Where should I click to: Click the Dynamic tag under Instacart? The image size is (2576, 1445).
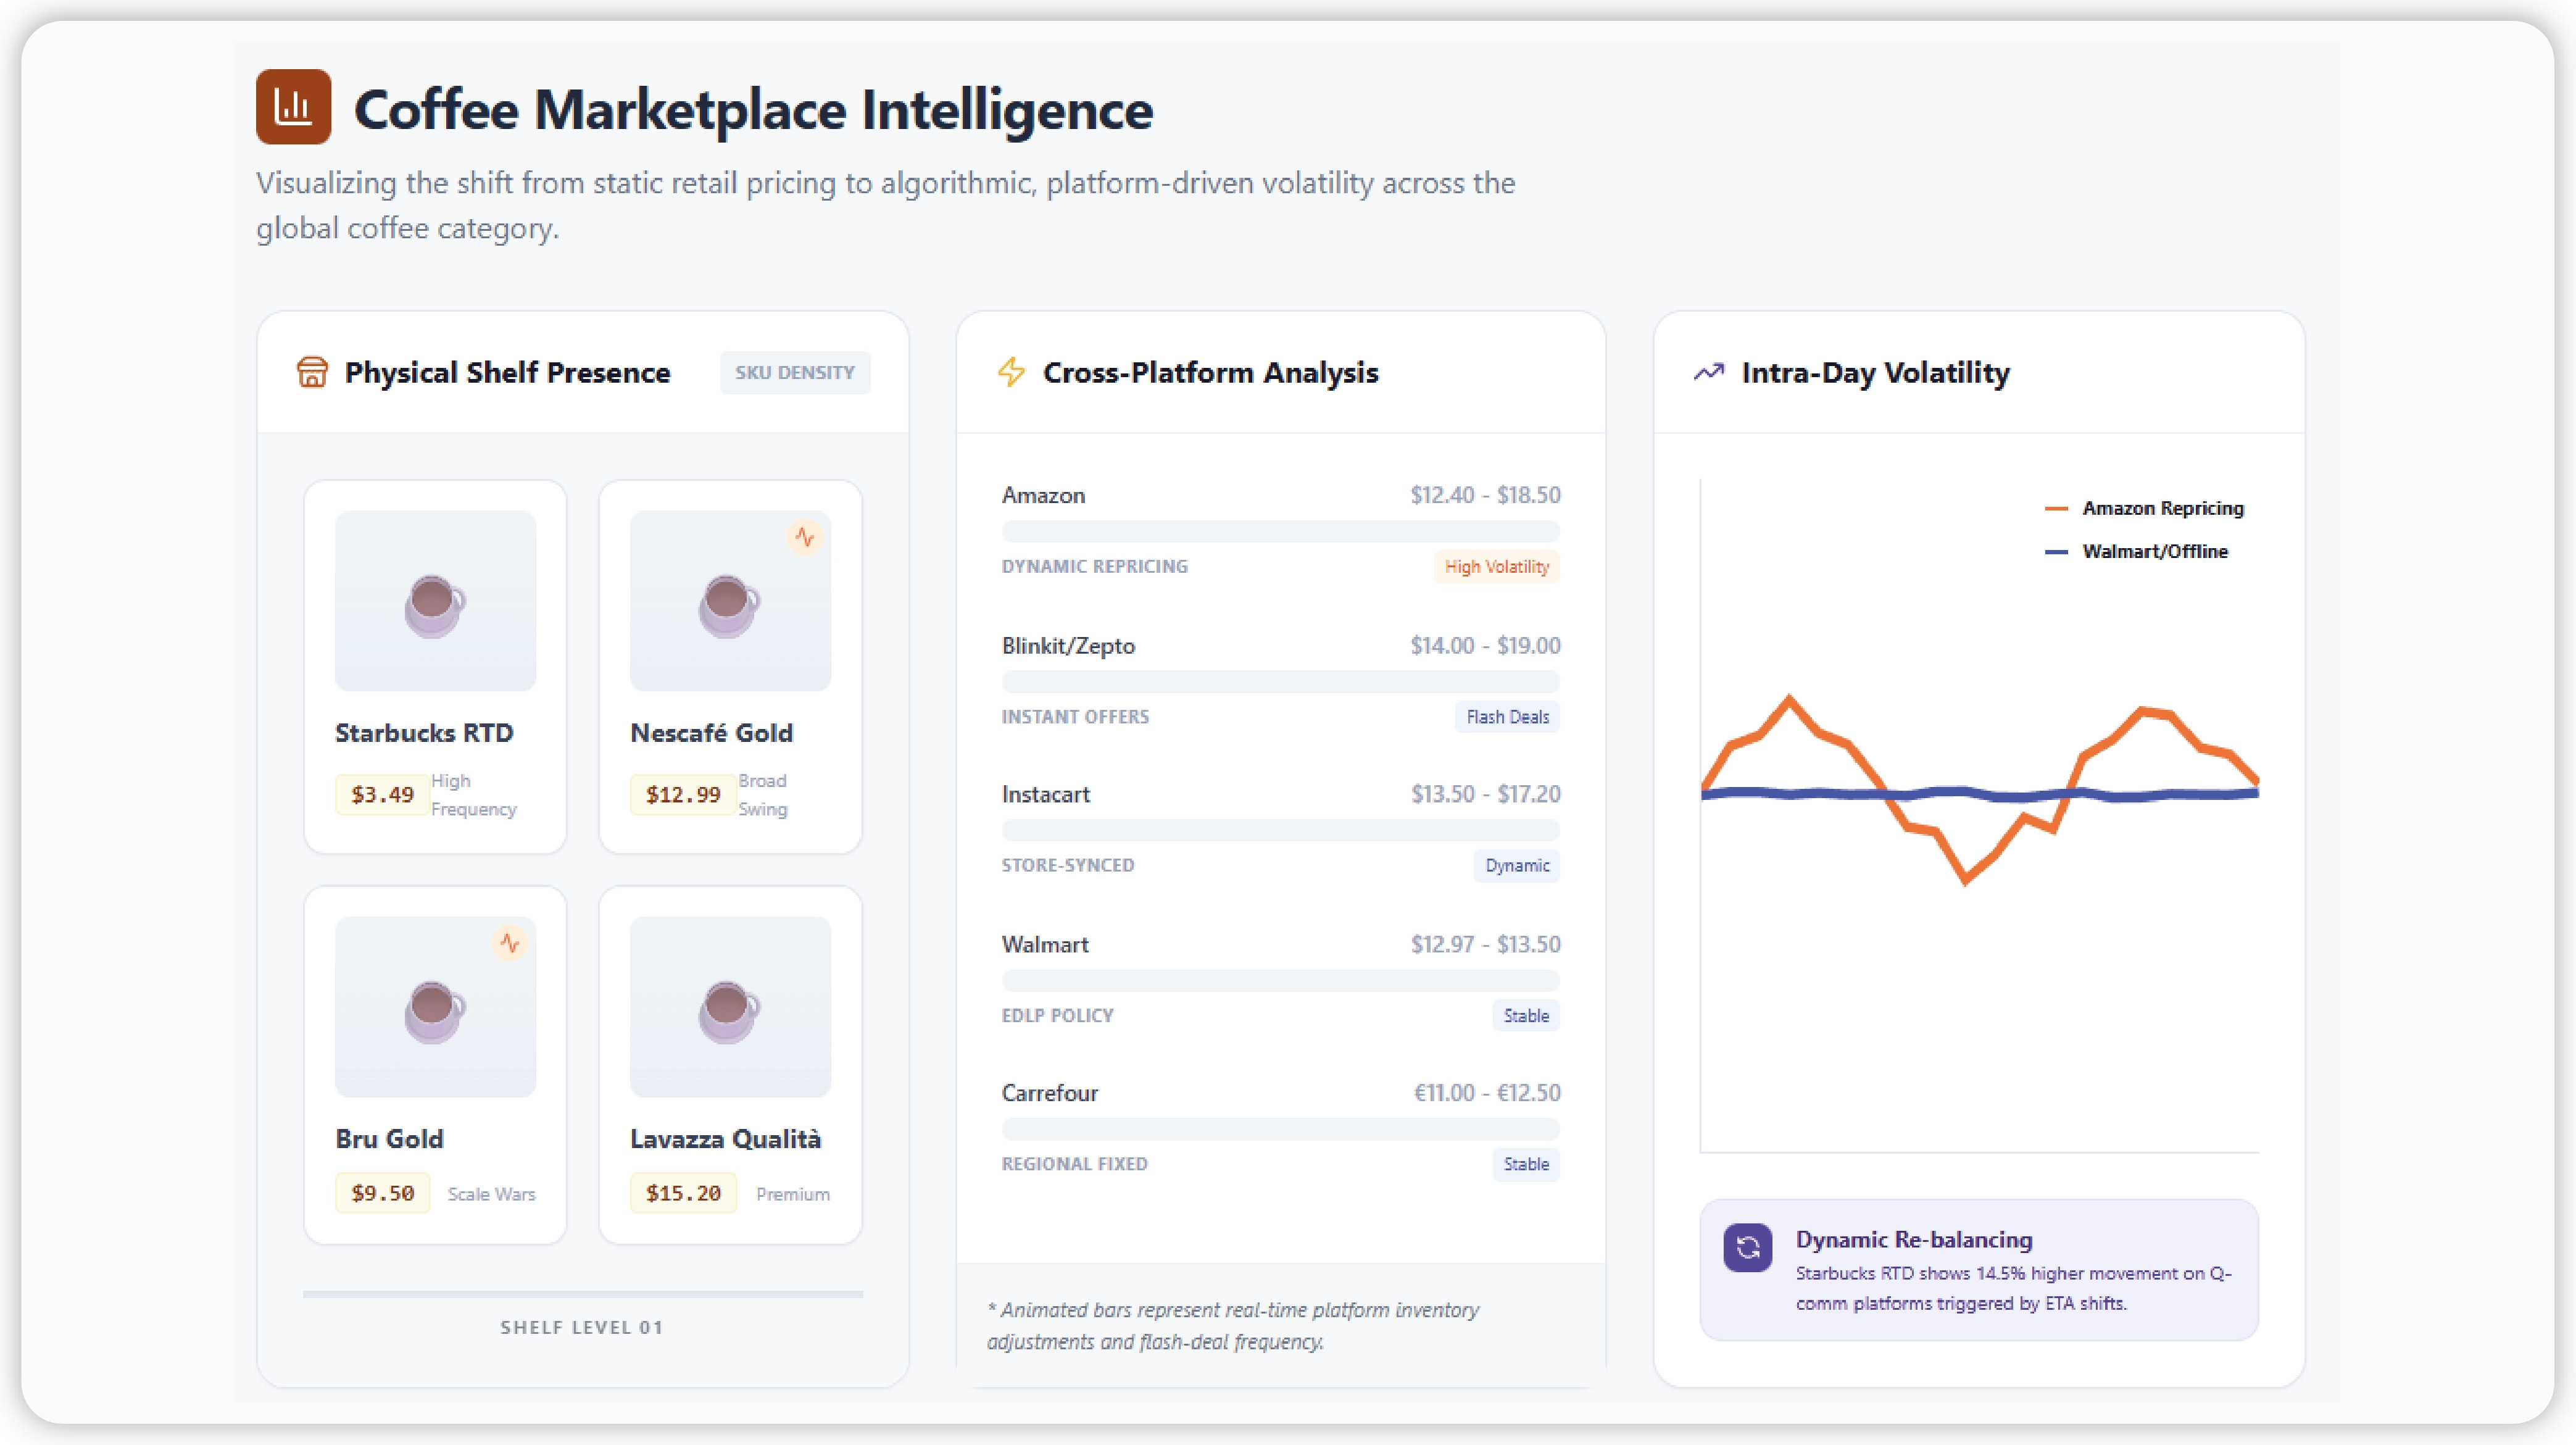pyautogui.click(x=1516, y=866)
